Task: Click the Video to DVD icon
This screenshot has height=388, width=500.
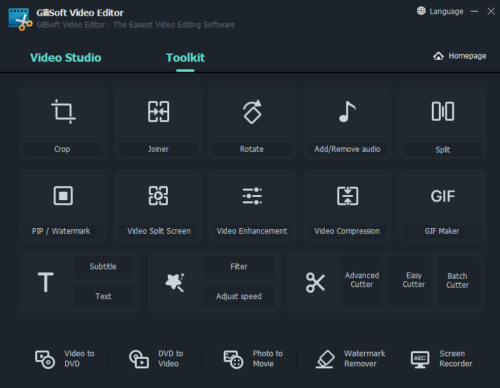Action: 45,359
